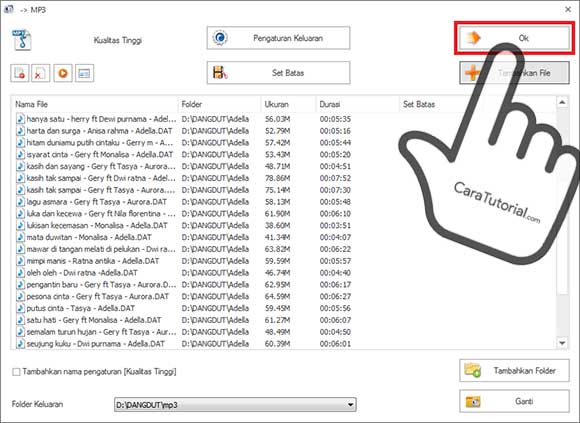Click the 00:06:22 duration cell
Viewport: 580px width, 423px height.
pyautogui.click(x=335, y=249)
